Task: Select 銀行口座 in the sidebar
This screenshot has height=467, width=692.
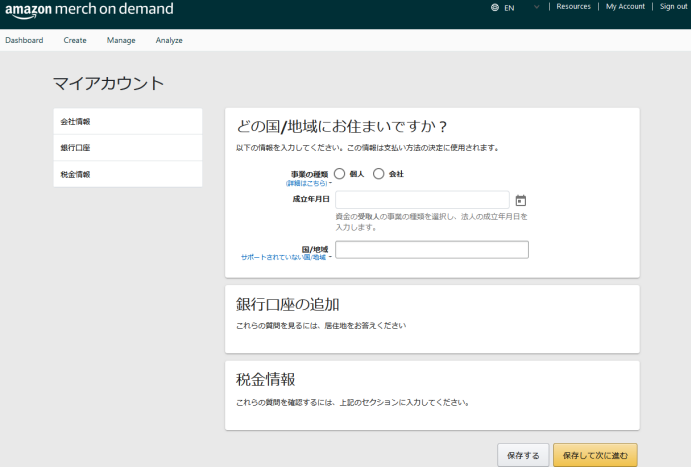Action: [x=128, y=147]
